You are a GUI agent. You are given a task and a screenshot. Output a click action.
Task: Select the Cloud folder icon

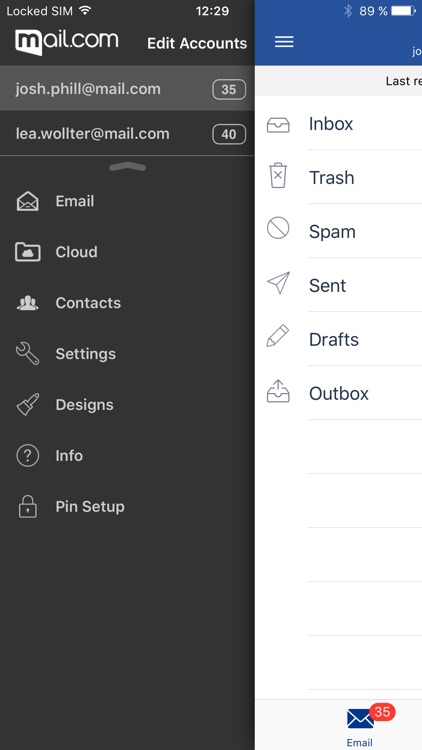[x=28, y=252]
